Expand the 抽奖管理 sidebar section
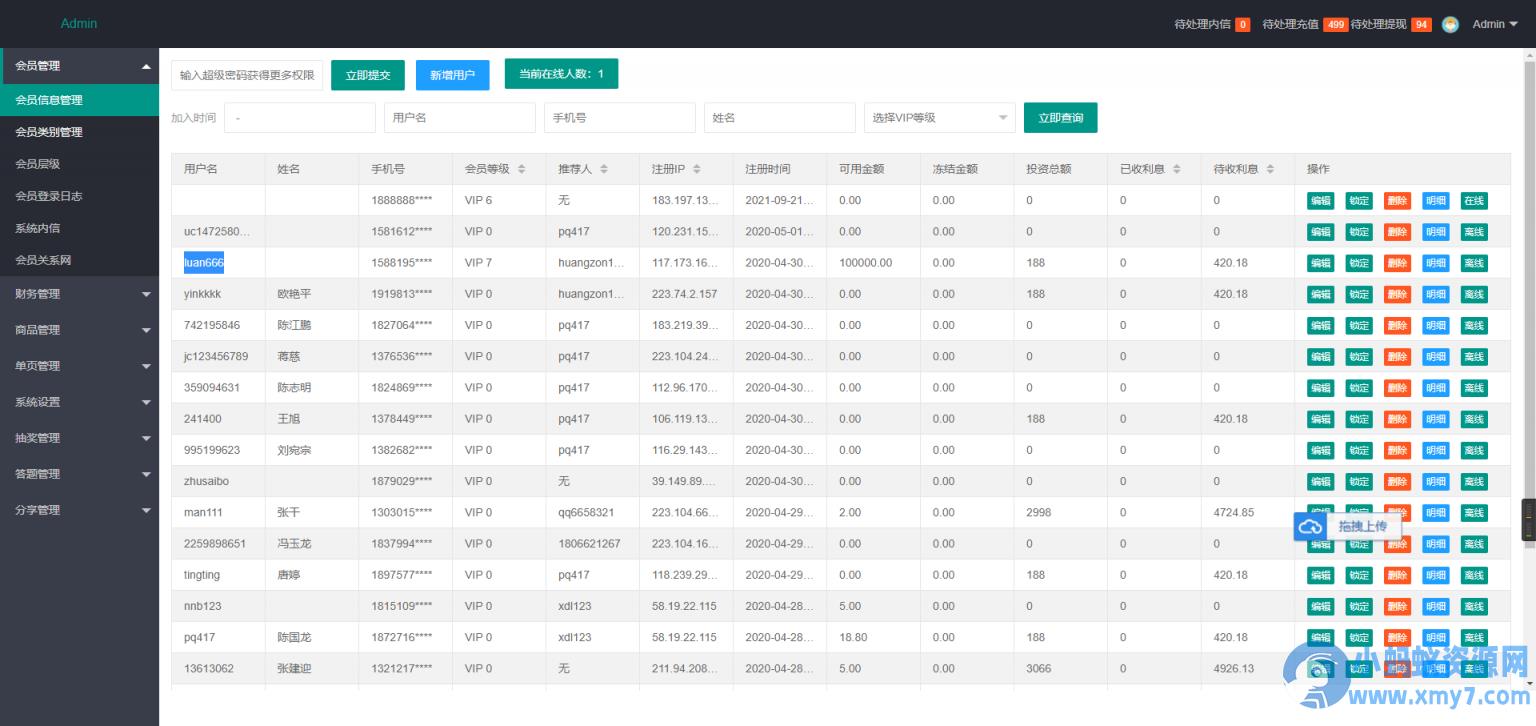 pos(79,438)
